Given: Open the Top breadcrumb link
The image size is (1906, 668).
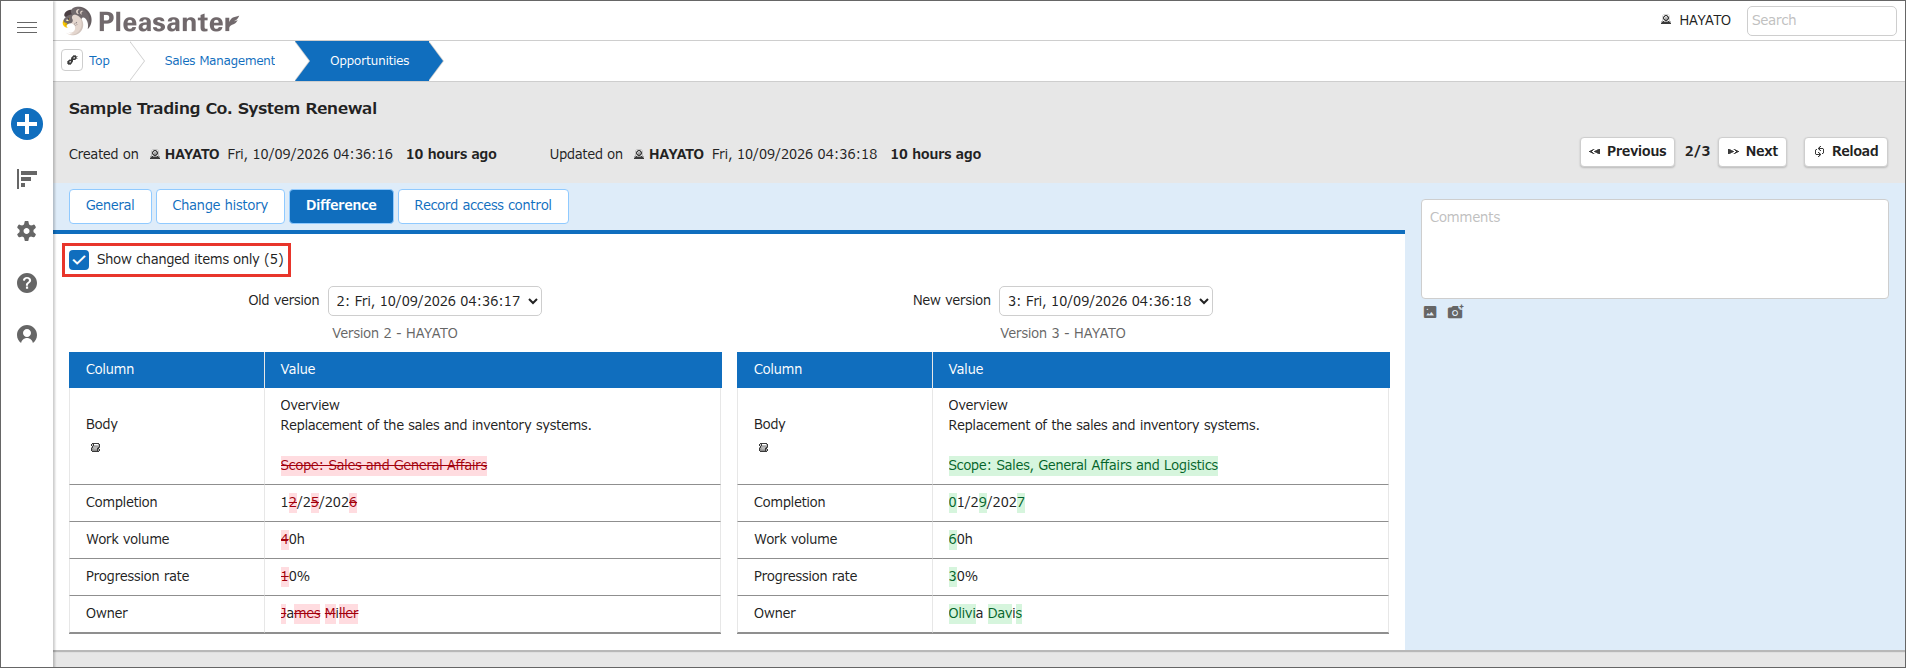Looking at the screenshot, I should pyautogui.click(x=99, y=61).
